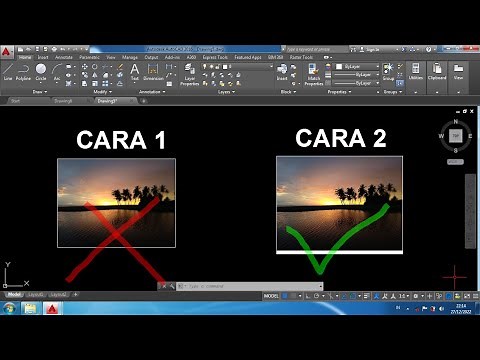Image resolution: width=480 pixels, height=360 pixels.
Task: Click the Windows Start button
Action: (9, 308)
